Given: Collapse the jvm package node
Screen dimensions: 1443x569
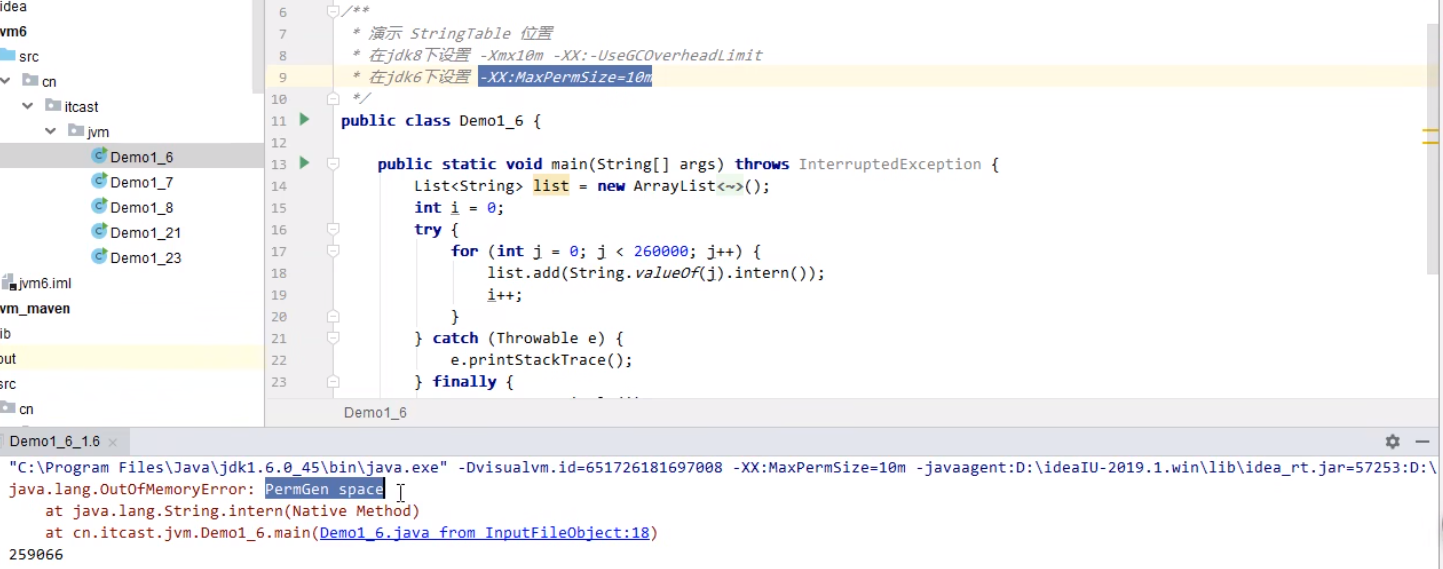Looking at the screenshot, I should (51, 131).
